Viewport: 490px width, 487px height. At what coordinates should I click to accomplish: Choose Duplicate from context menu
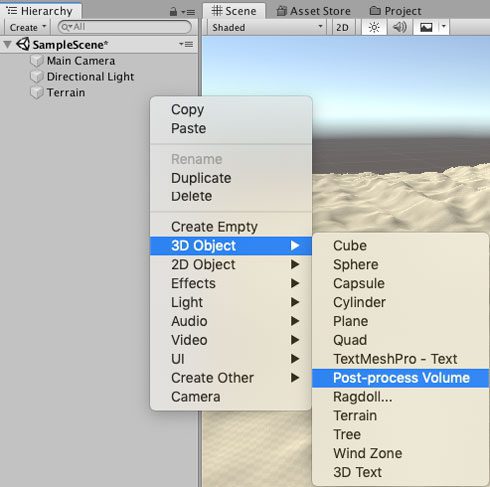[x=231, y=178]
